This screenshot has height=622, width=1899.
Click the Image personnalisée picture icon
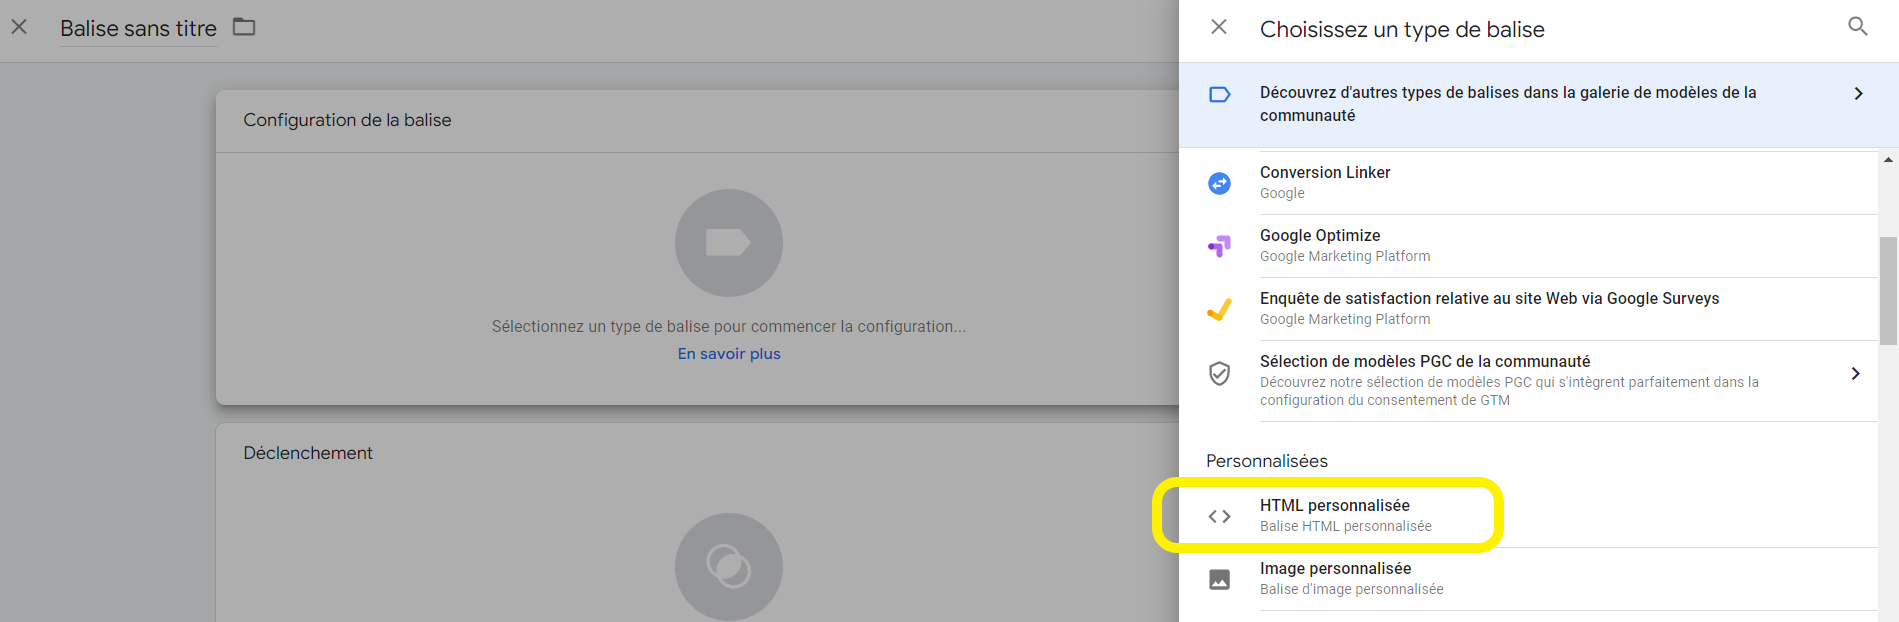pos(1219,579)
